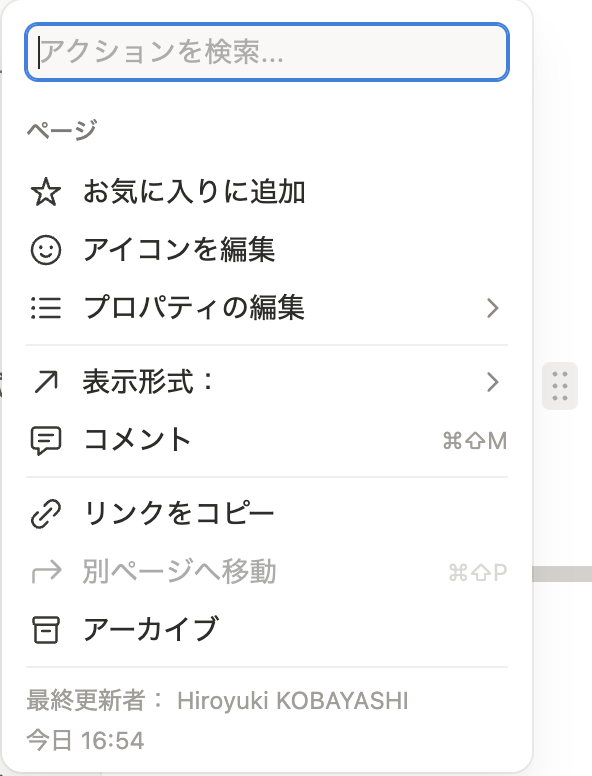Choose リンクをコピー from the menu
The height and width of the screenshot is (776, 592).
pyautogui.click(x=267, y=514)
